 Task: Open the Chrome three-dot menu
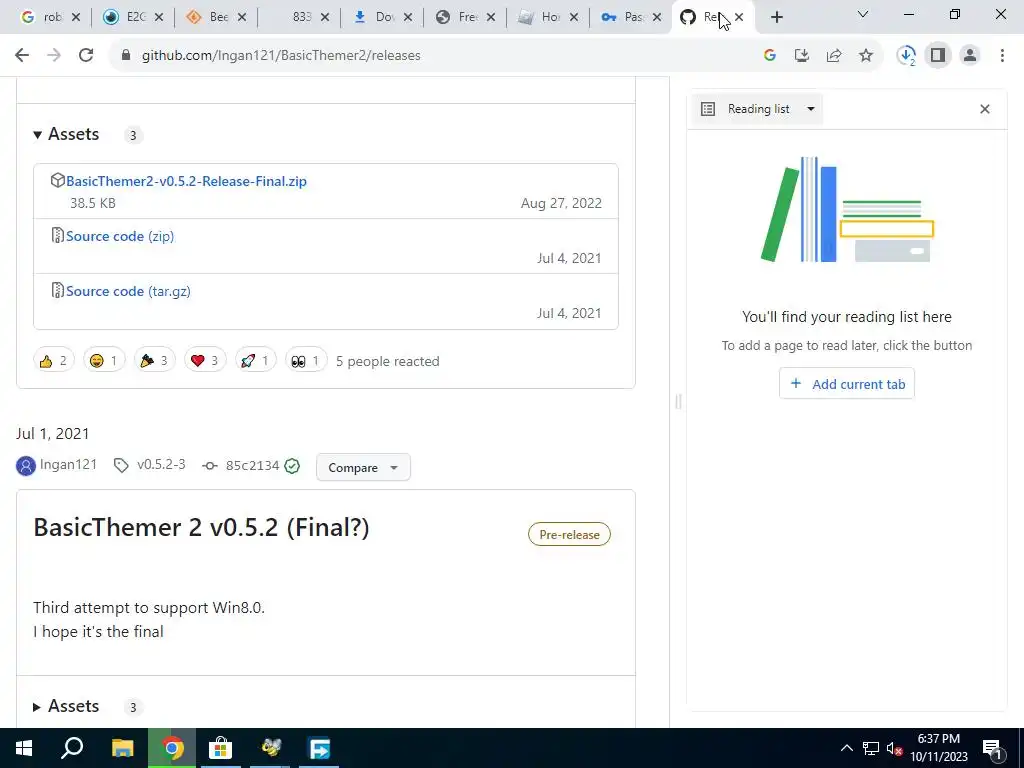click(x=1002, y=56)
